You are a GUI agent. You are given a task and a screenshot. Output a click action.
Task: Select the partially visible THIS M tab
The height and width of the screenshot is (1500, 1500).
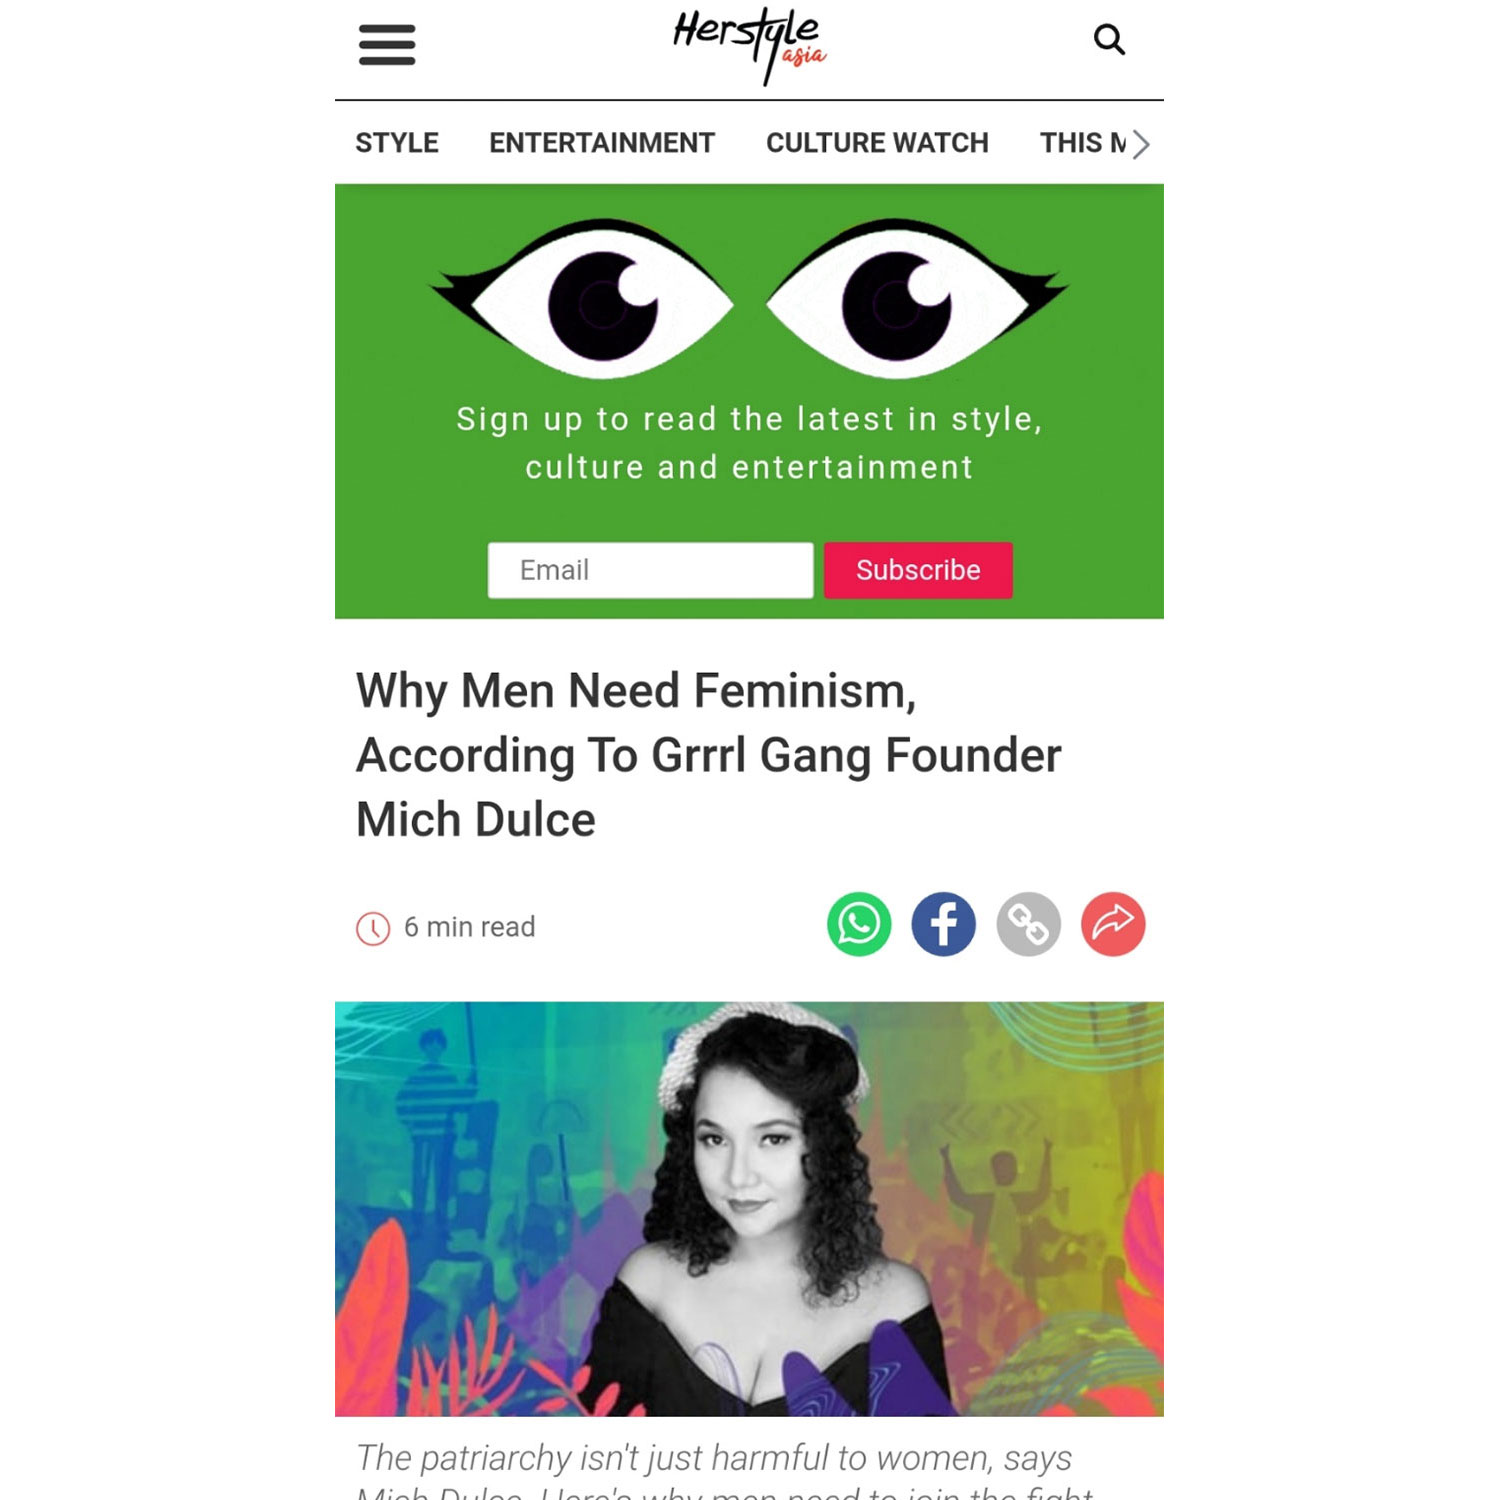click(x=1083, y=143)
